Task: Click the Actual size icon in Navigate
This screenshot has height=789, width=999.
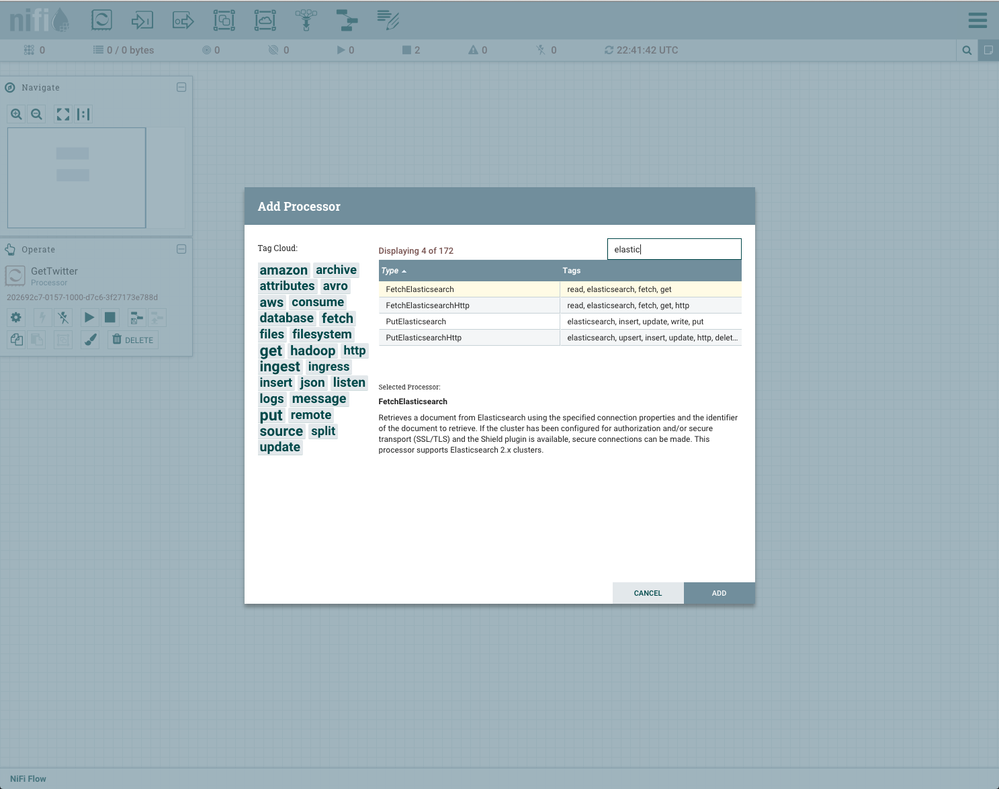Action: tap(83, 114)
